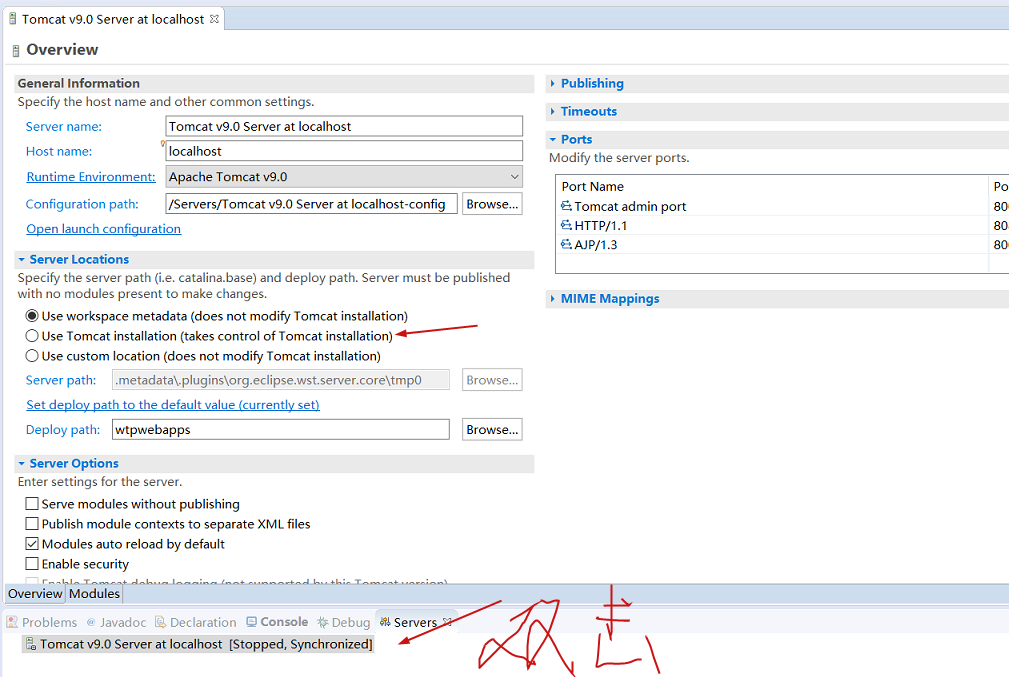This screenshot has height=677, width=1009.
Task: Collapse the Server Options section
Action: click(21, 463)
